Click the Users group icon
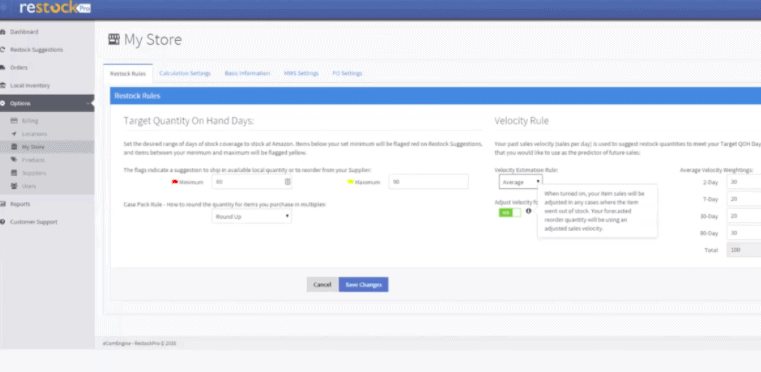761x372 pixels. pos(14,186)
